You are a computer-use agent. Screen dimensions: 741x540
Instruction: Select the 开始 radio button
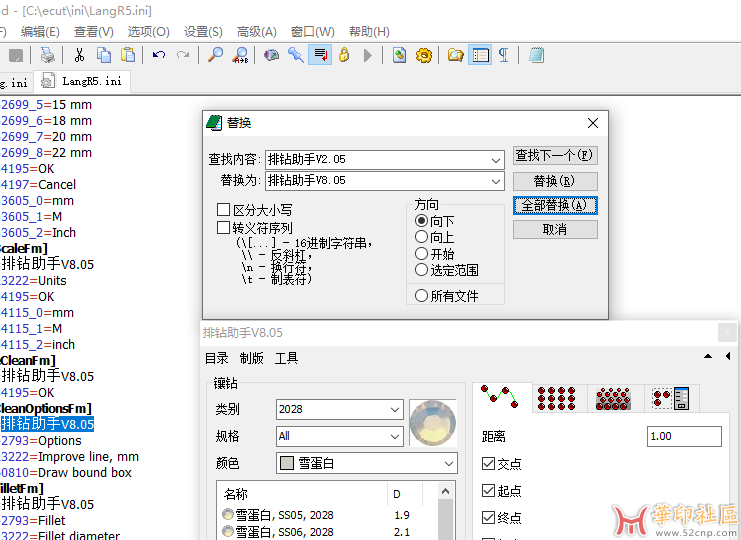point(421,253)
